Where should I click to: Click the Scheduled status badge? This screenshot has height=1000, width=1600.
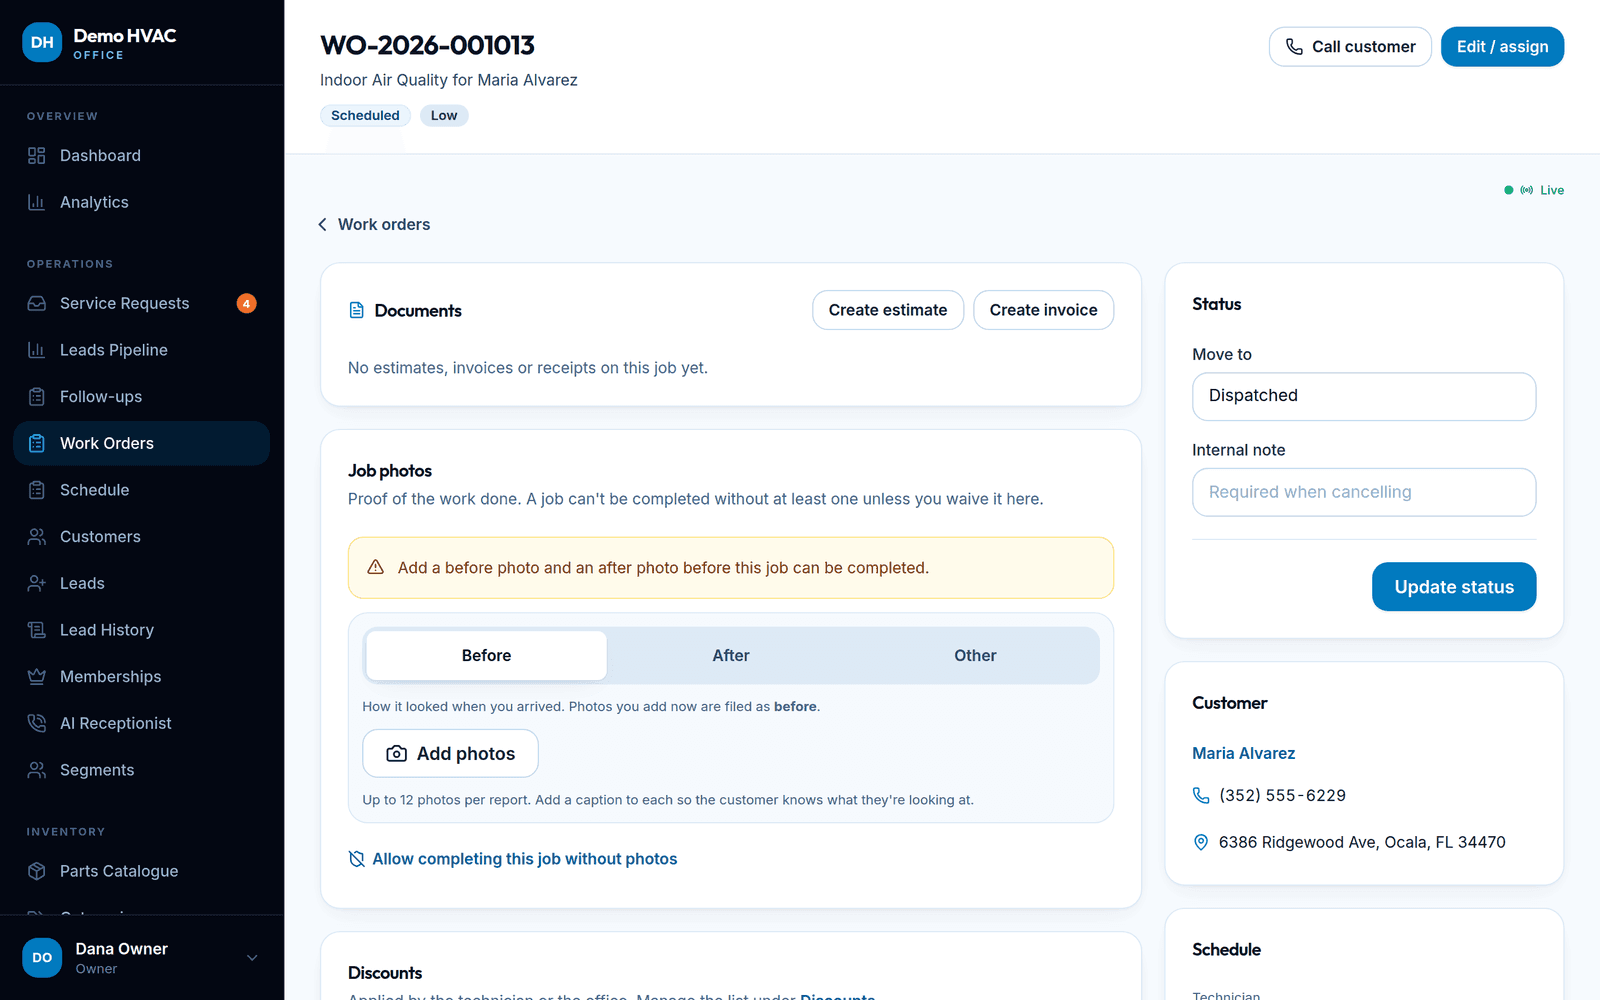pos(365,116)
